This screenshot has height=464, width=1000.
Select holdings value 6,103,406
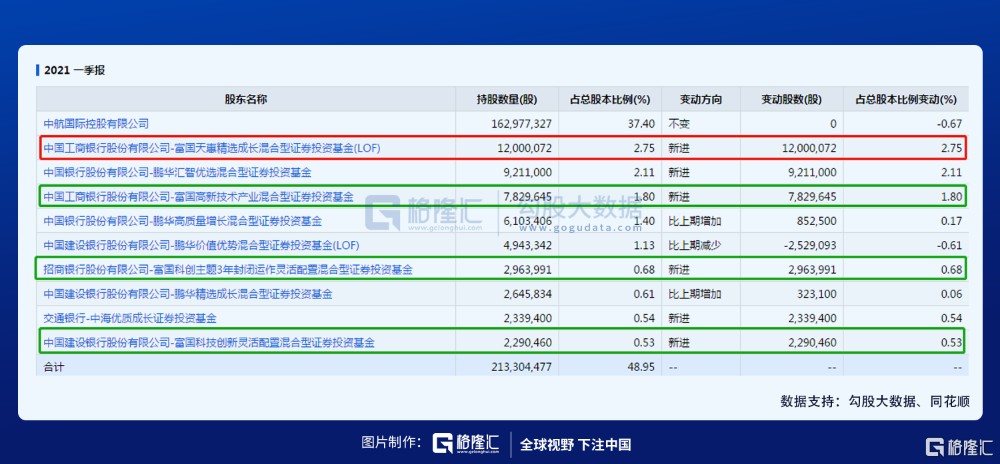(x=527, y=221)
